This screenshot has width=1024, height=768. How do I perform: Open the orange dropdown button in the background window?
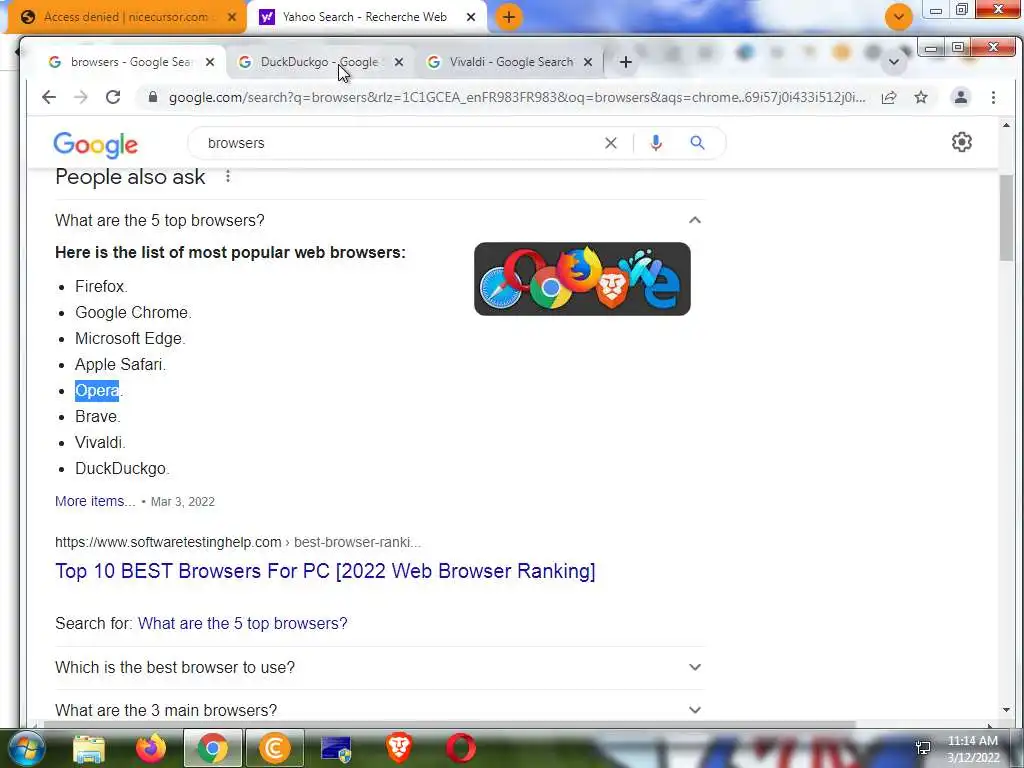(899, 17)
